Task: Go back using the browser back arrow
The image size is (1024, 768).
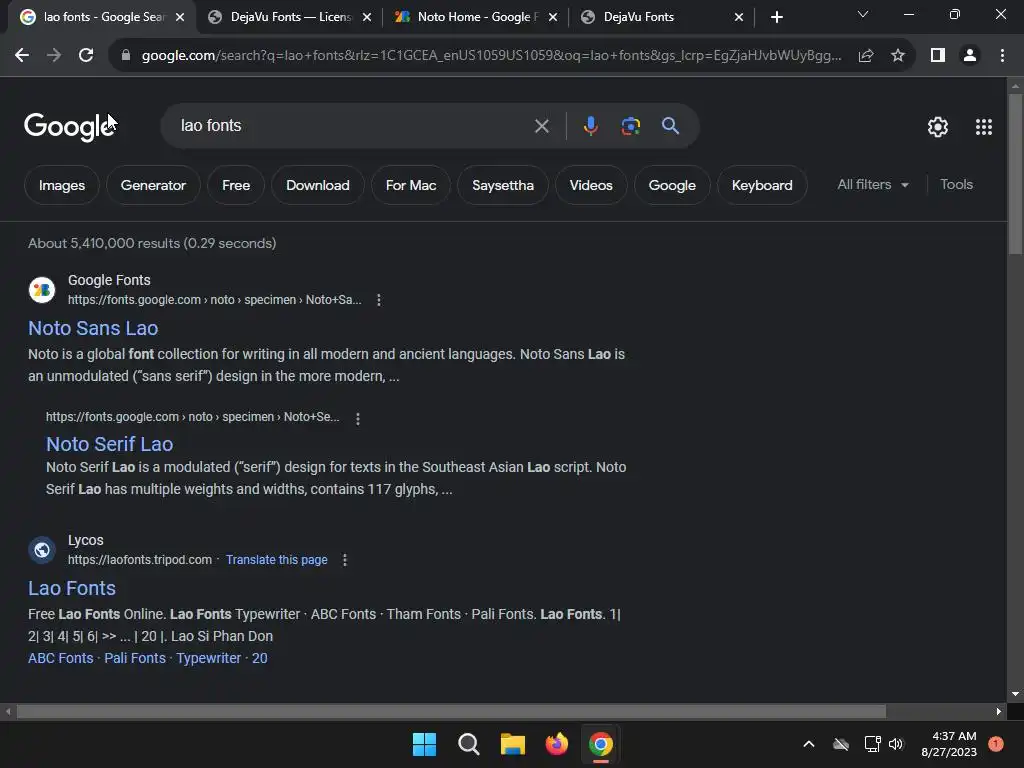Action: click(22, 56)
